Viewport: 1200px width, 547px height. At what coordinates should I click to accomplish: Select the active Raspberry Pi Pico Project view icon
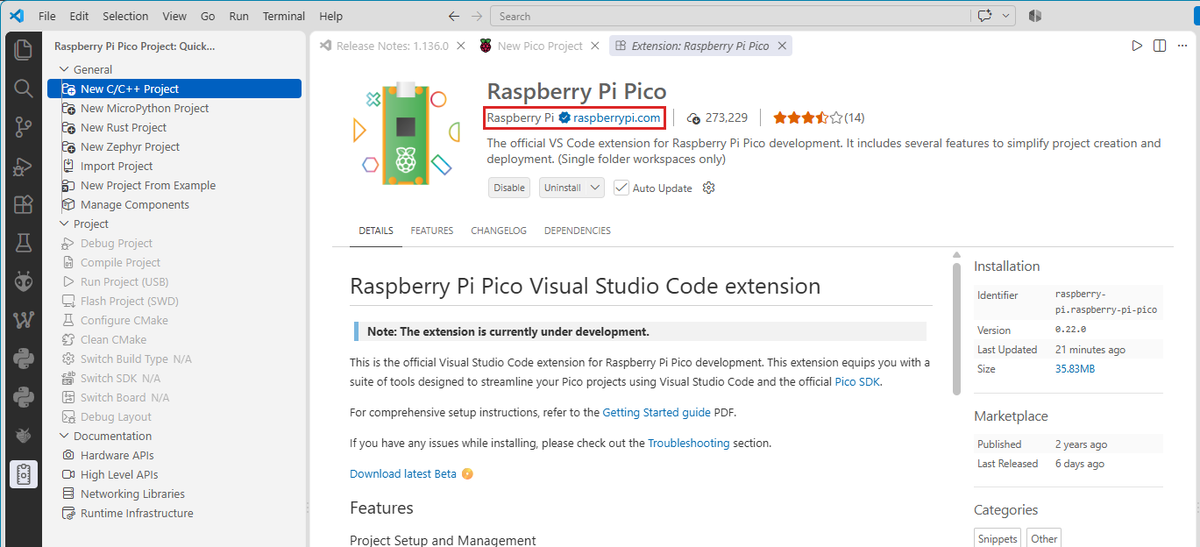23,475
